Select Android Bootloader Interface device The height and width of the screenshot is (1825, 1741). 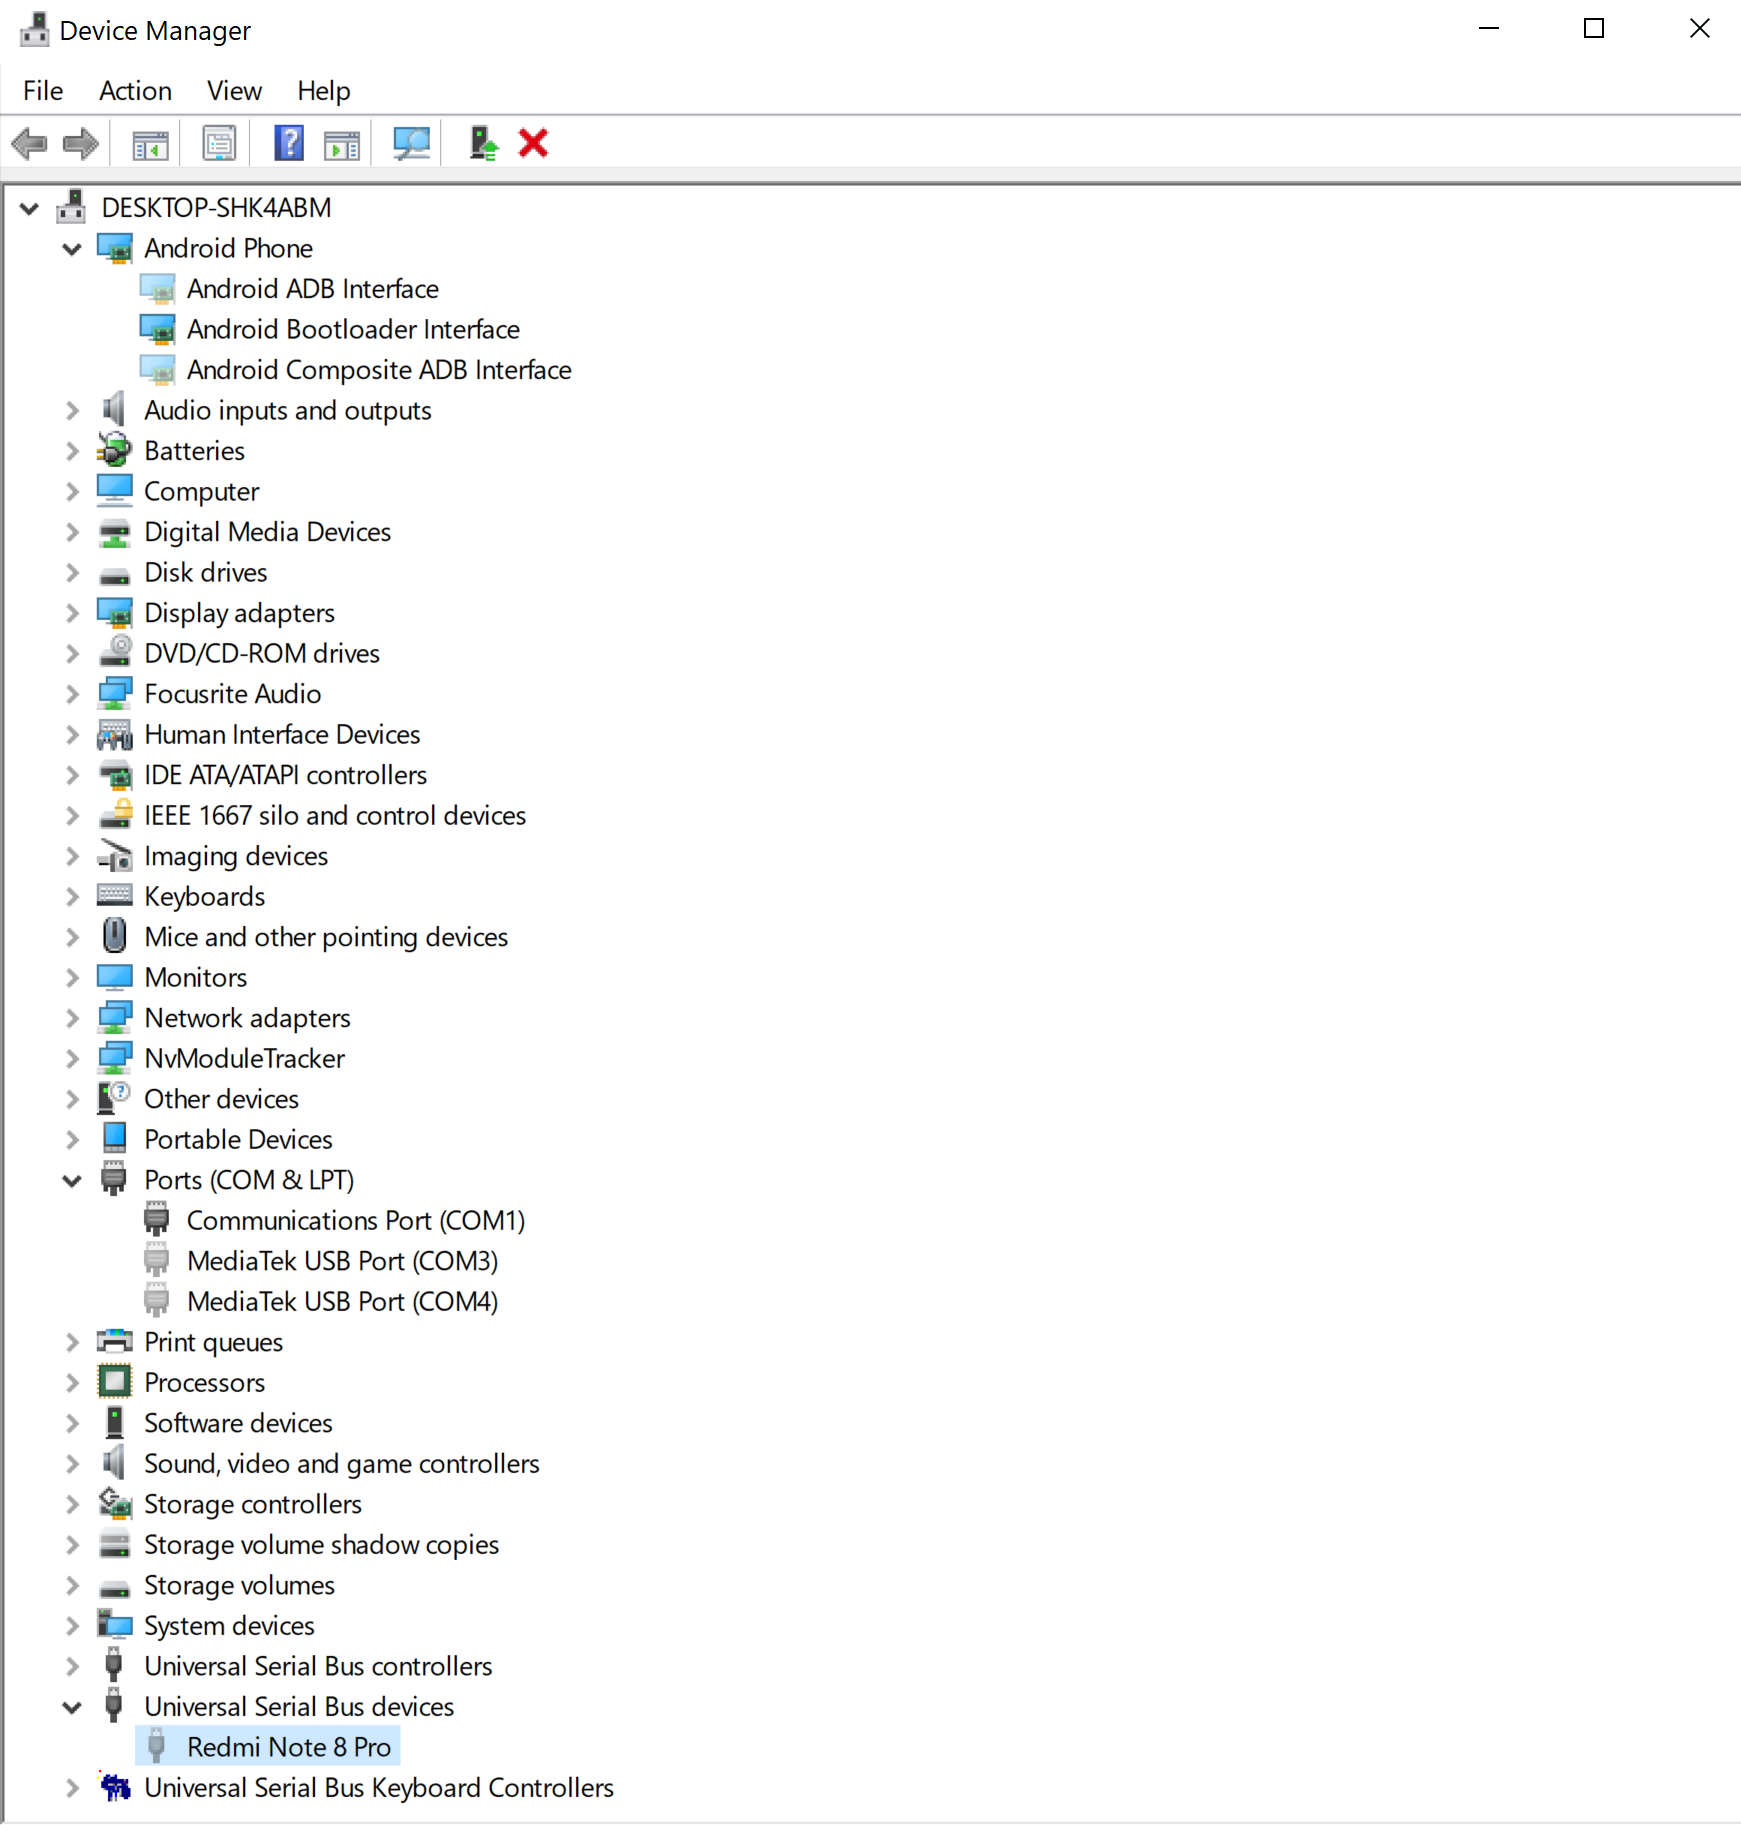click(x=353, y=330)
